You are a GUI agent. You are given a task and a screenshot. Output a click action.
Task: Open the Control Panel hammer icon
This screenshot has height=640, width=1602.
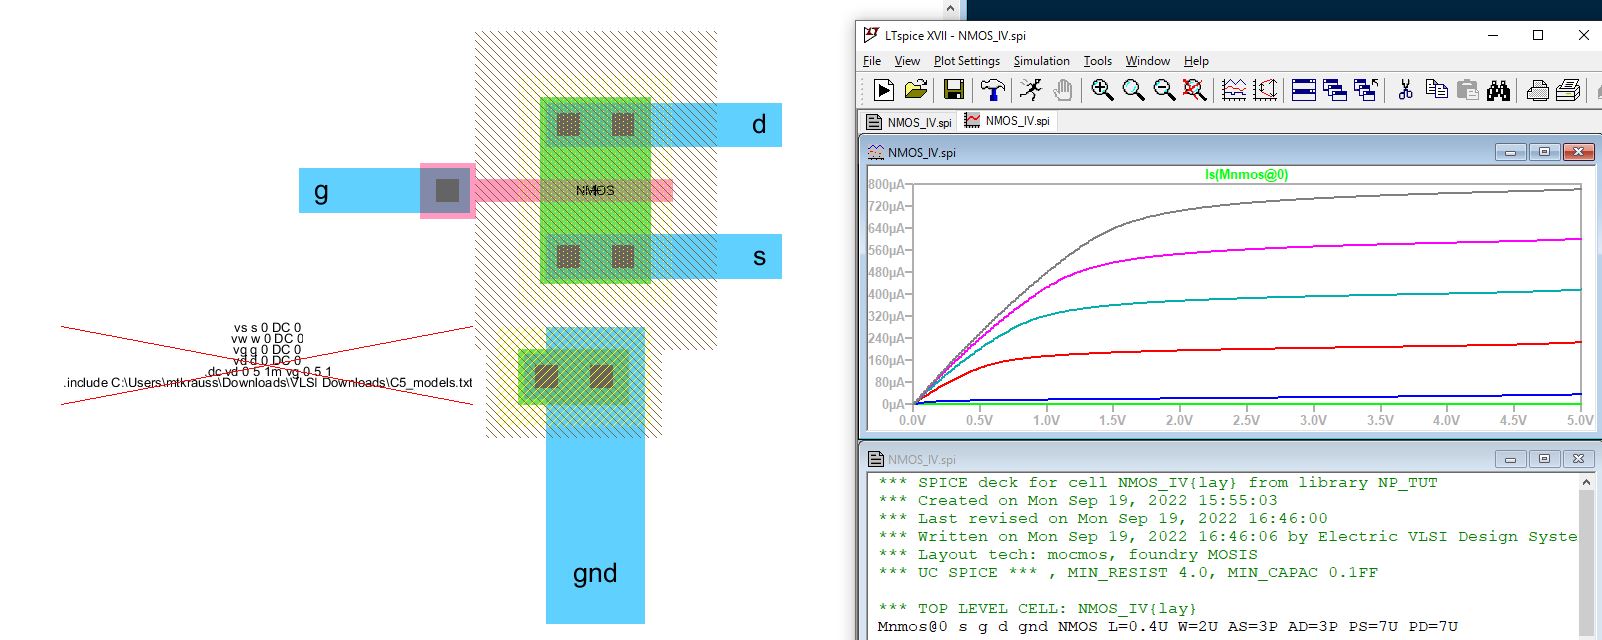click(x=992, y=90)
